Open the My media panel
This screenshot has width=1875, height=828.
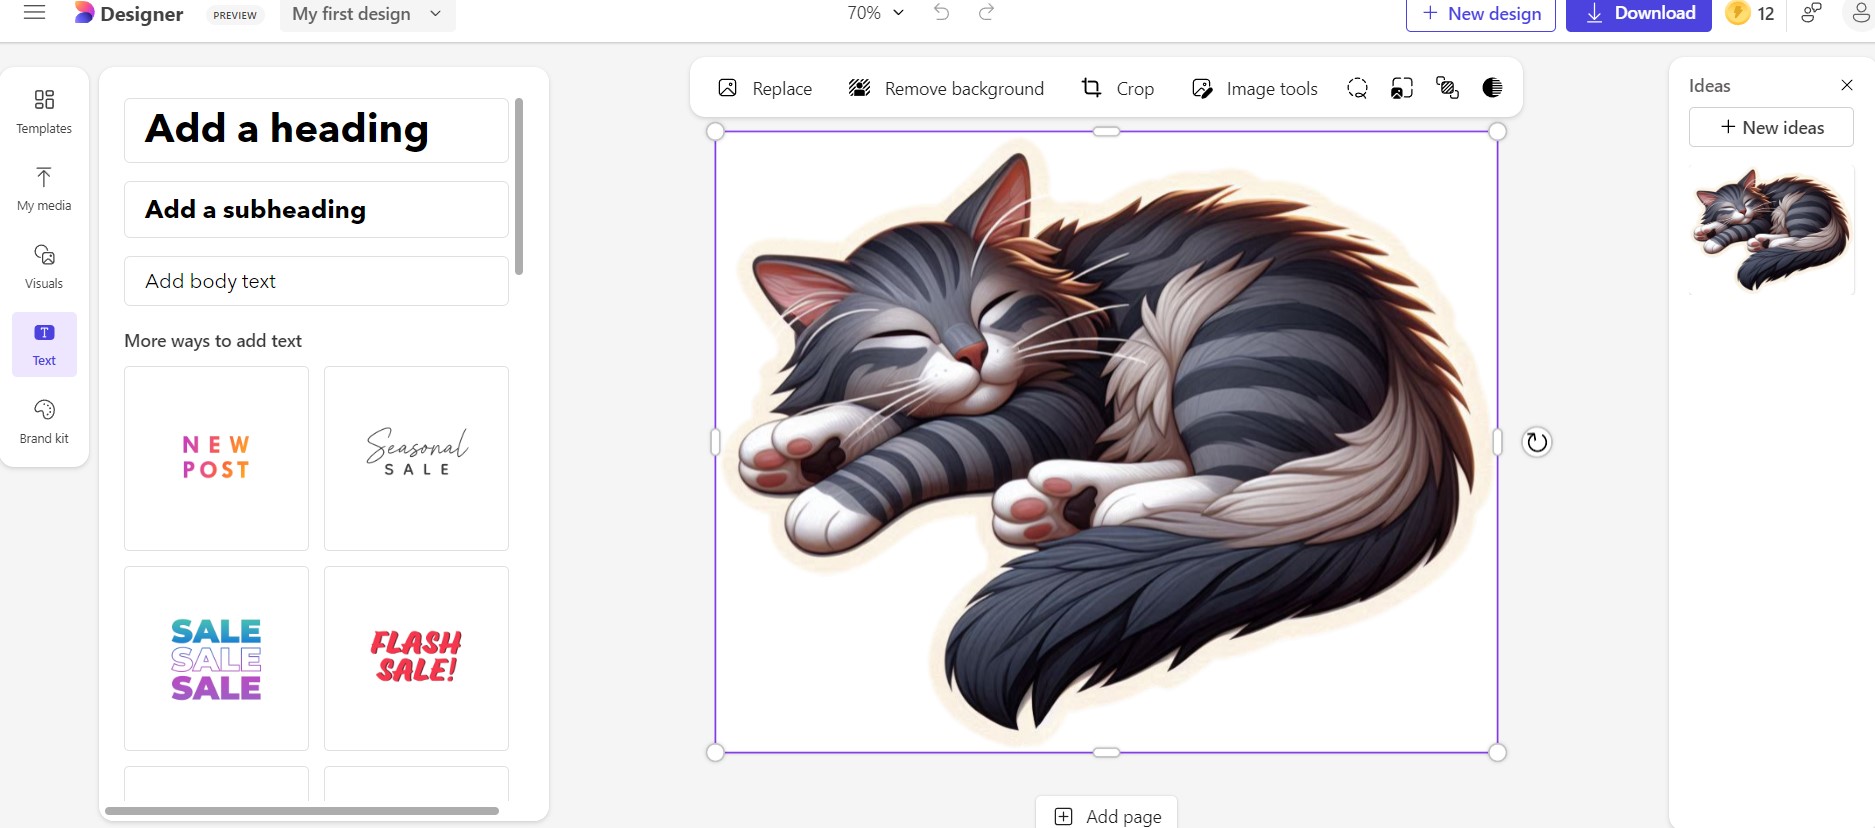44,189
